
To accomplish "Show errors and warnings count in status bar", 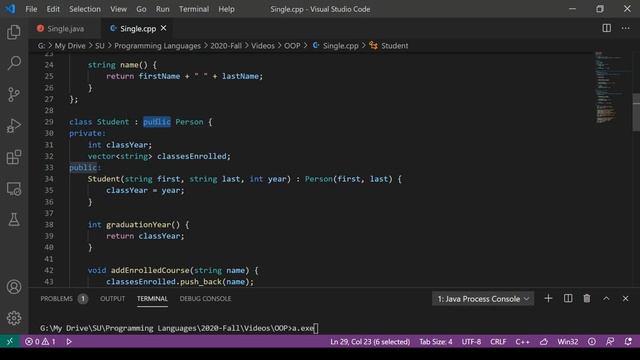I will coord(40,341).
